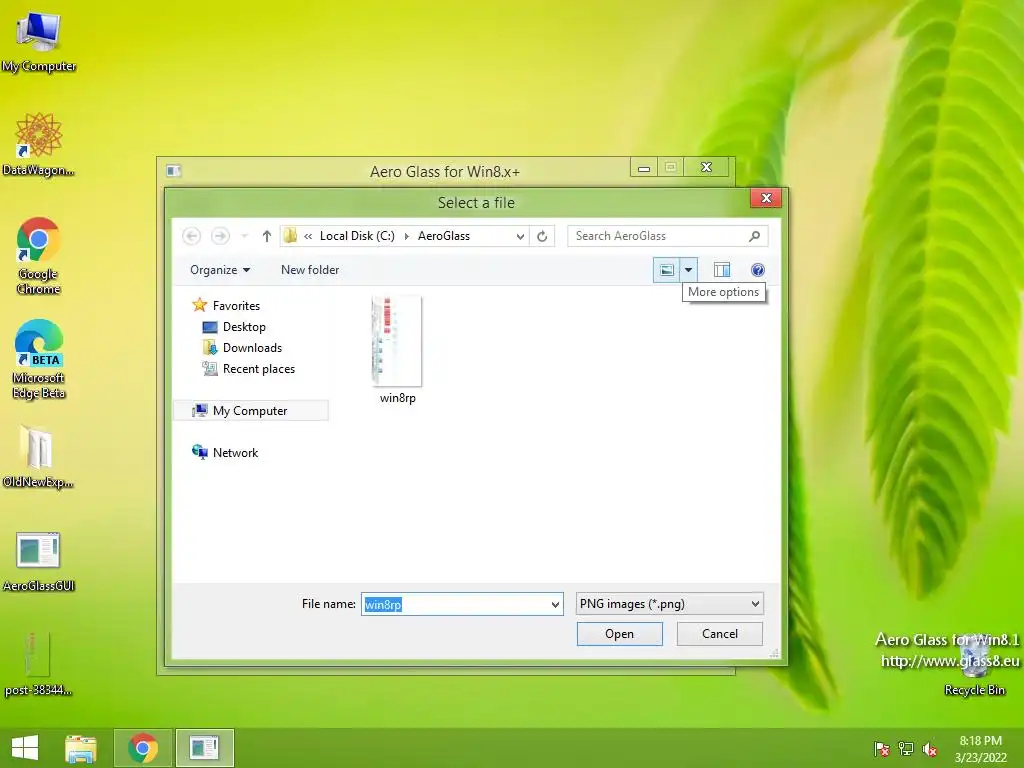Go forward with the Forward arrow
Viewport: 1024px width, 768px height.
click(x=220, y=236)
